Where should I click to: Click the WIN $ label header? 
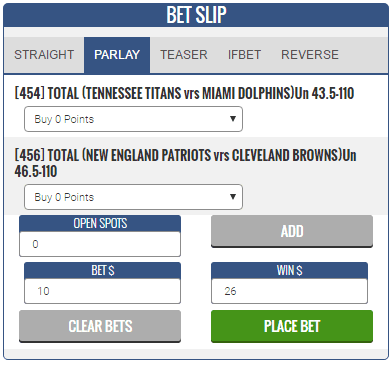pyautogui.click(x=289, y=271)
